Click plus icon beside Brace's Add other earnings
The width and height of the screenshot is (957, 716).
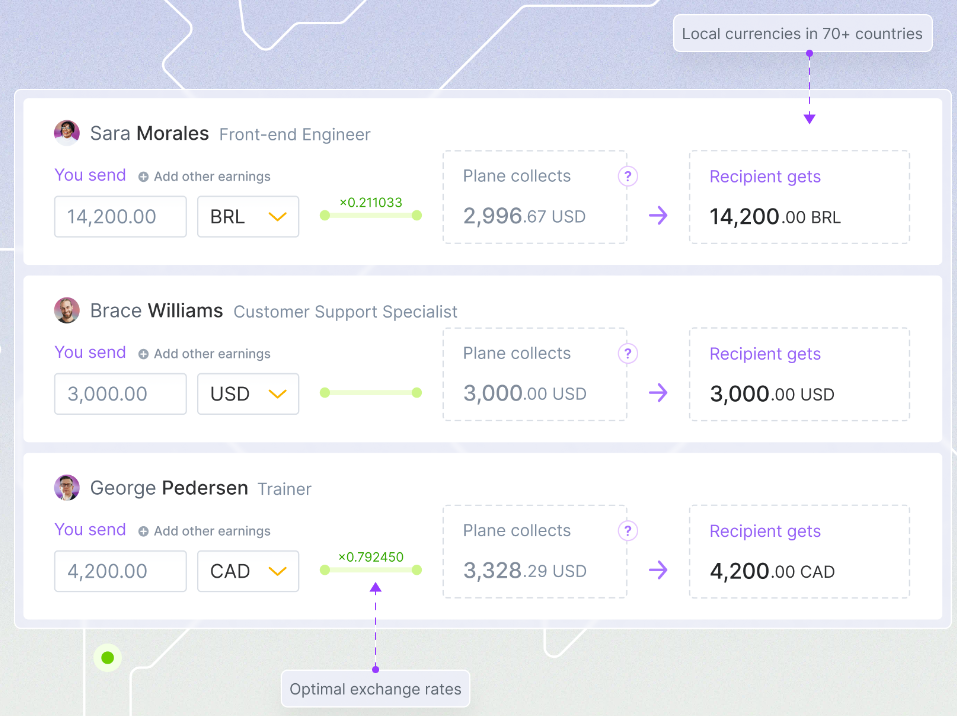click(143, 354)
